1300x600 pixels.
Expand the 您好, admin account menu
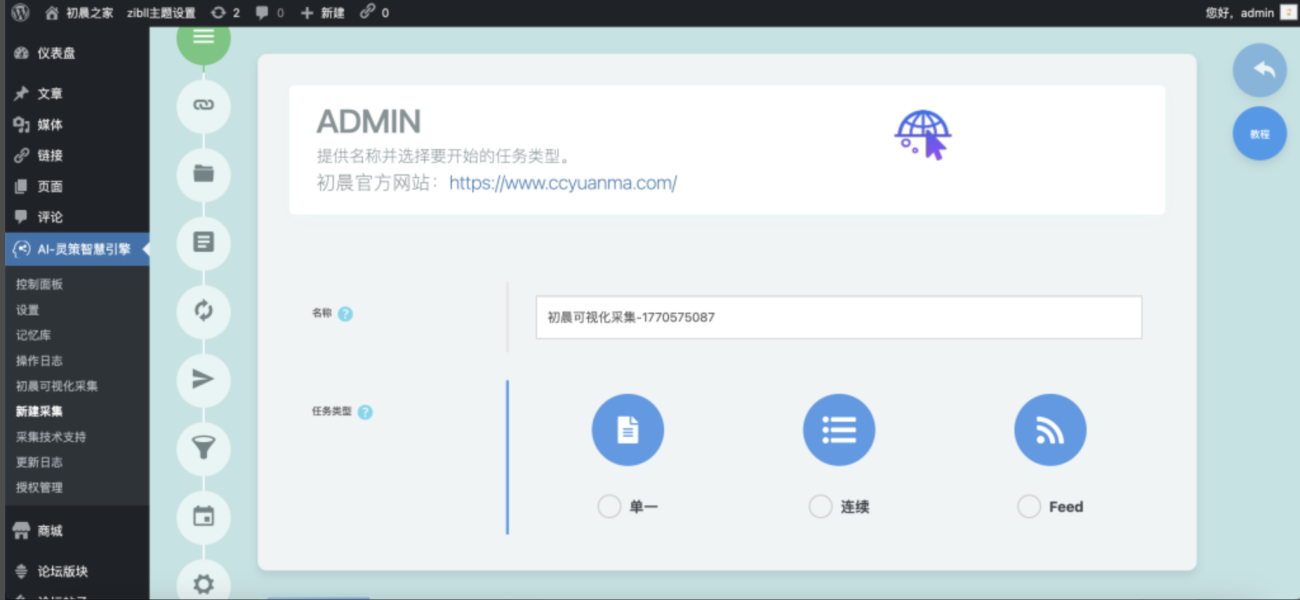(1249, 13)
